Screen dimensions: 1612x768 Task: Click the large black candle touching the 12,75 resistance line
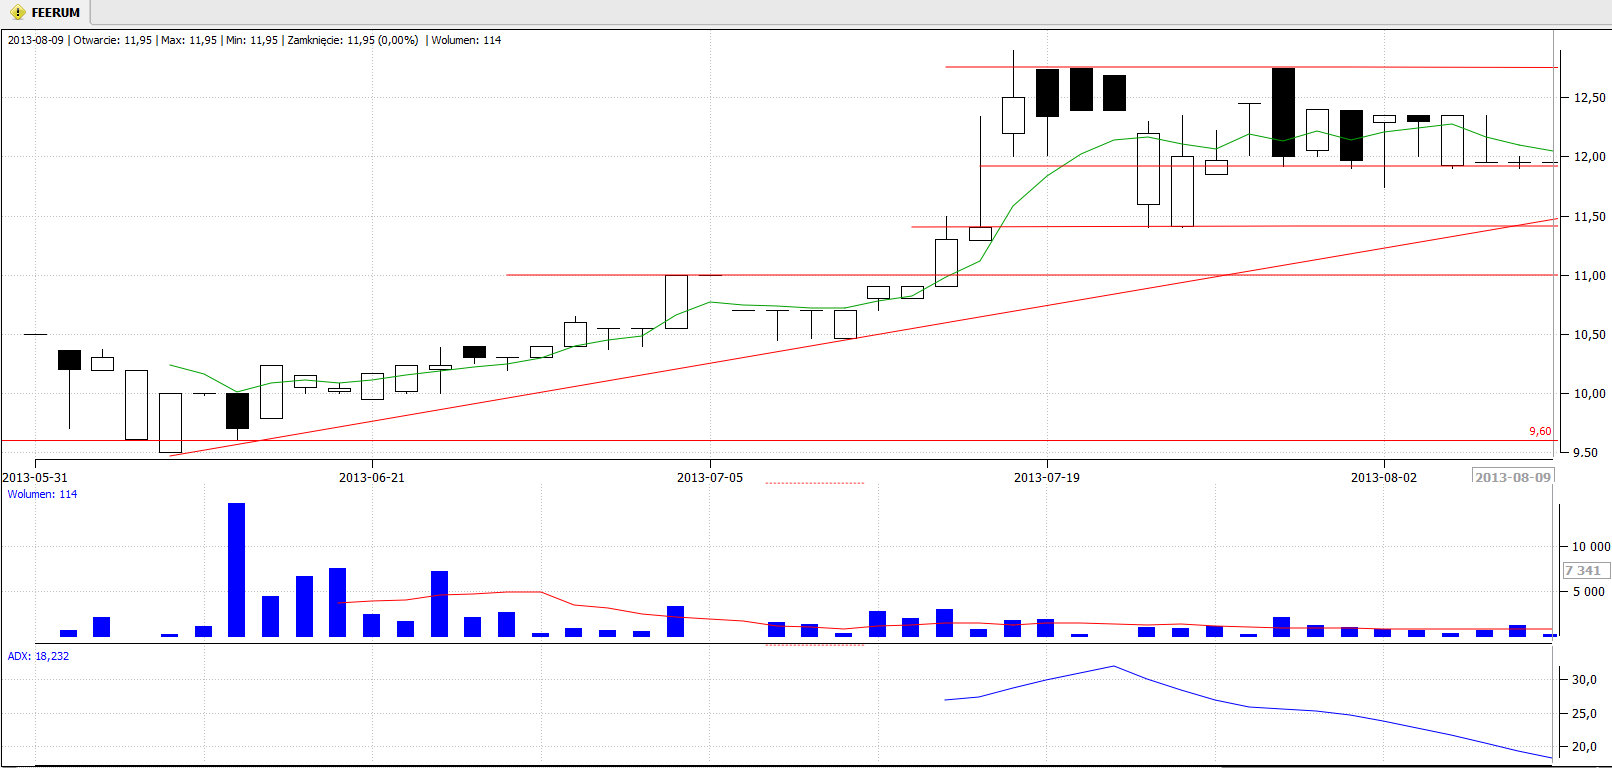click(1283, 112)
